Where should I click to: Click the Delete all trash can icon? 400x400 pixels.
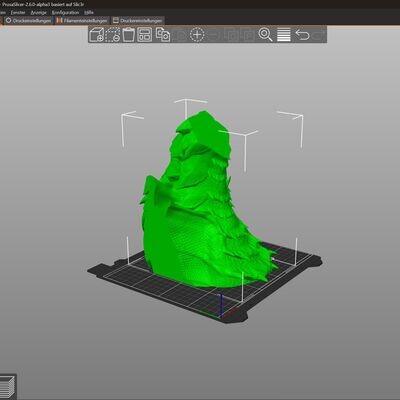click(129, 35)
